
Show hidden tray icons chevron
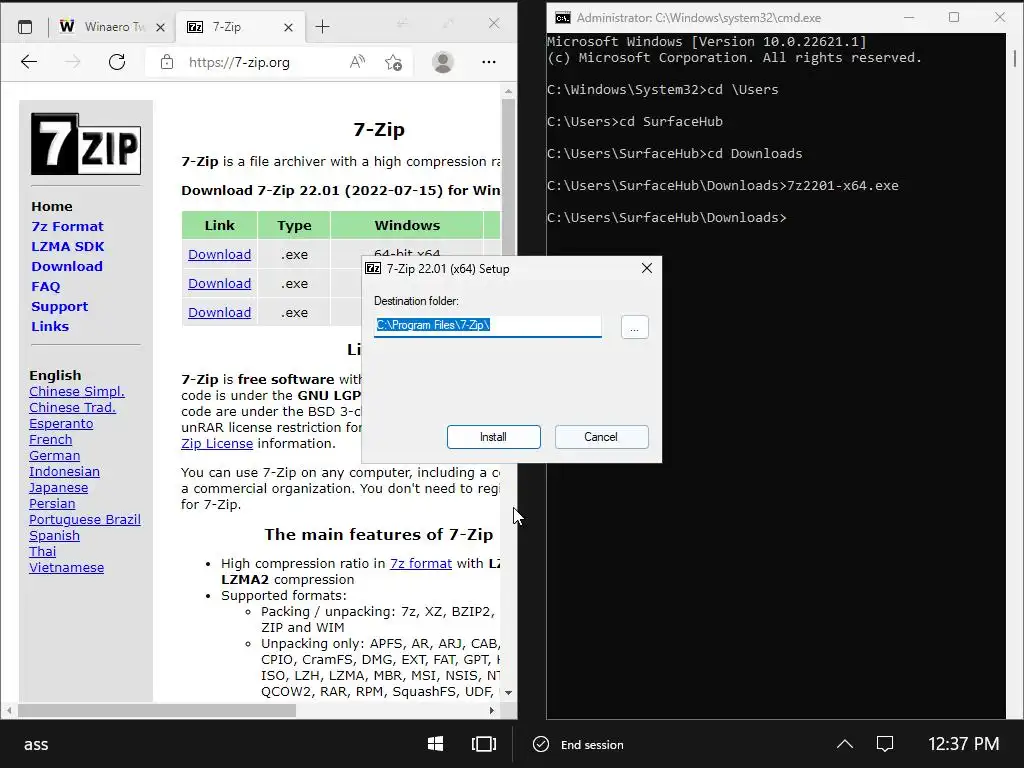point(844,744)
